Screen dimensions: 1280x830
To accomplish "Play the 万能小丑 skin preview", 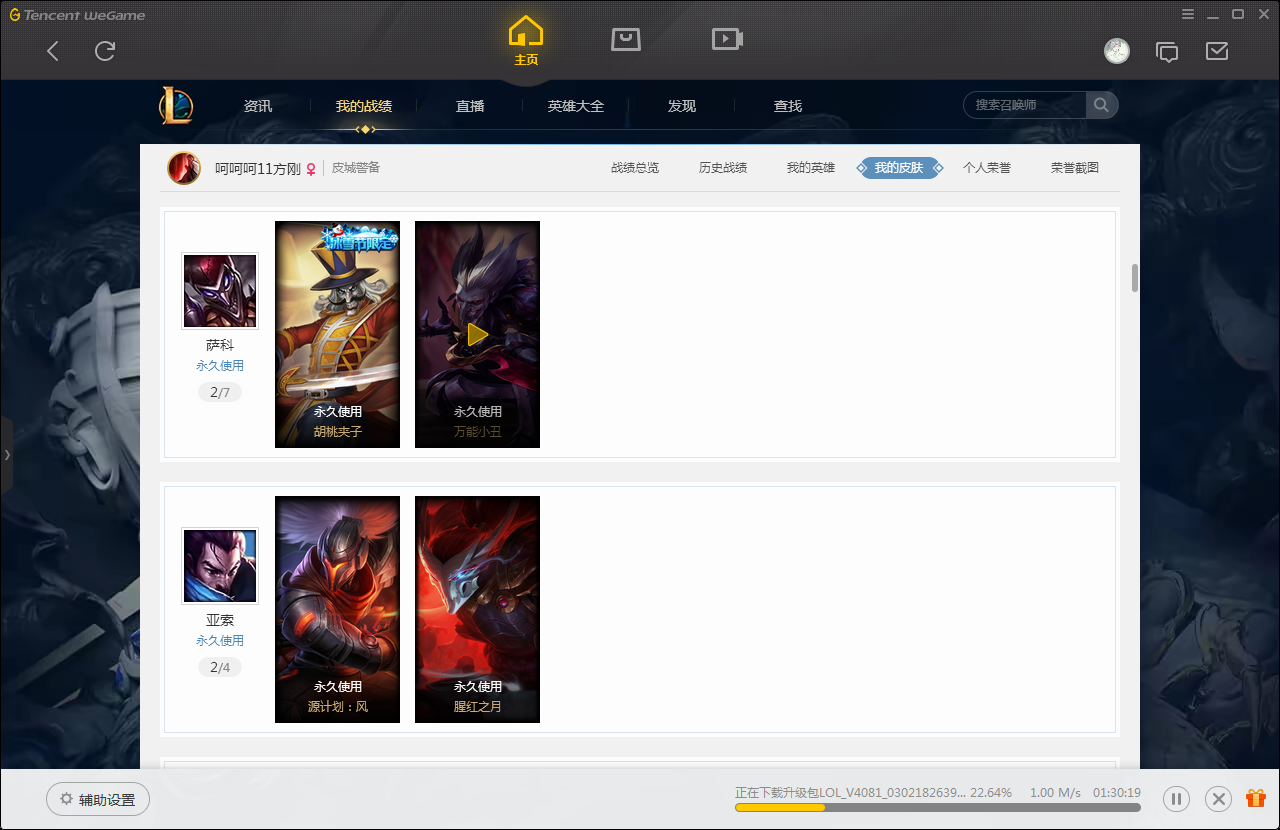I will pos(477,334).
